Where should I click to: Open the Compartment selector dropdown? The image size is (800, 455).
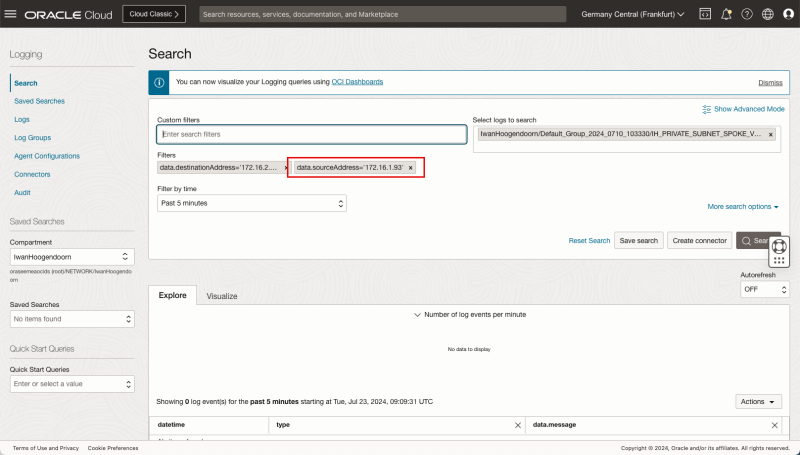coord(71,257)
